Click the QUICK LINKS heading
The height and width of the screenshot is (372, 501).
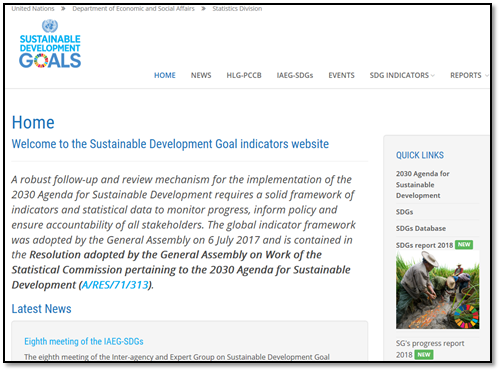420,155
